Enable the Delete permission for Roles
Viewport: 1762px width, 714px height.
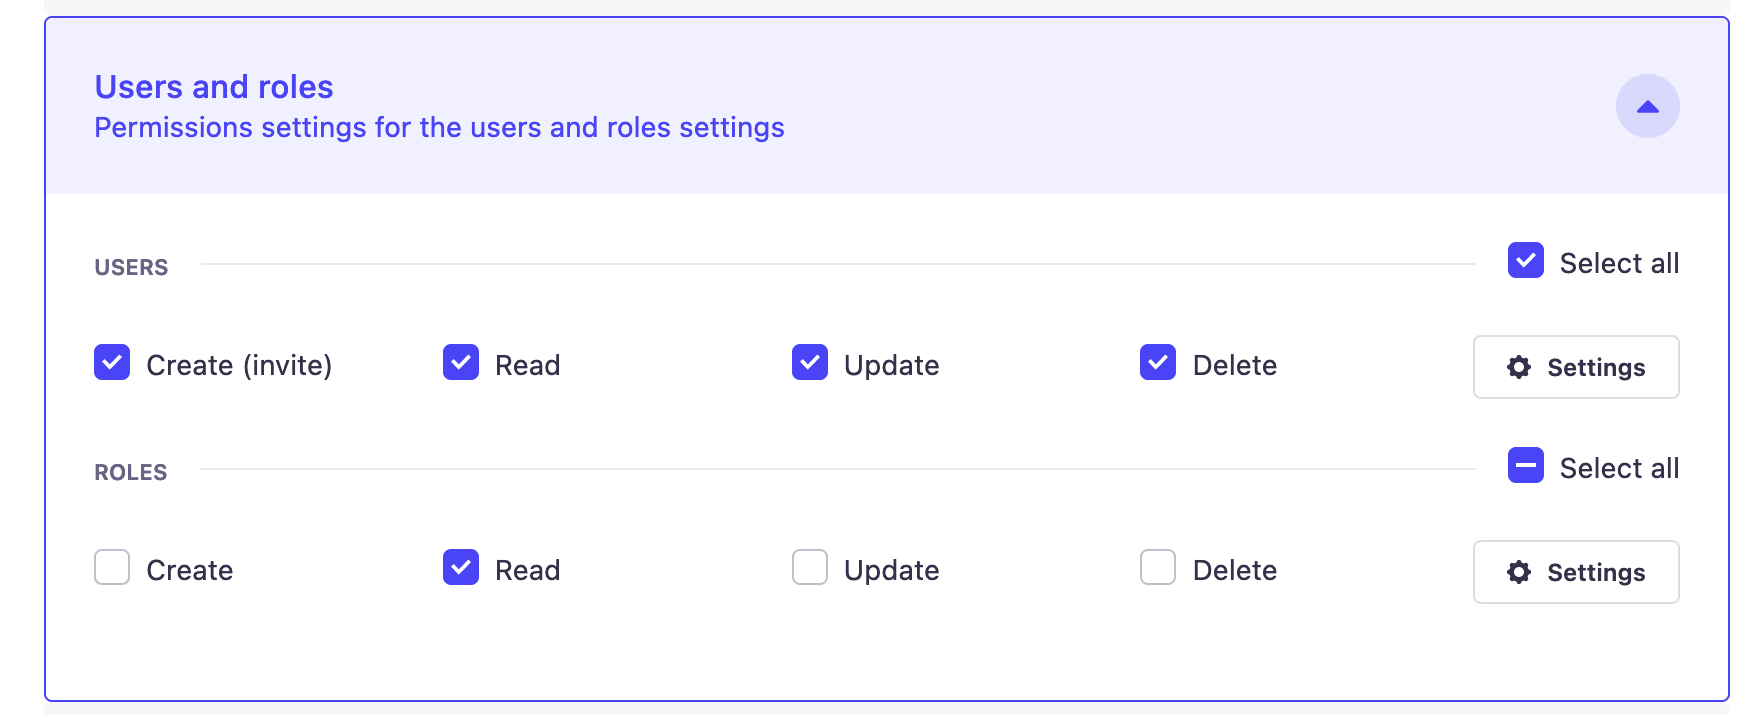[x=1158, y=568]
